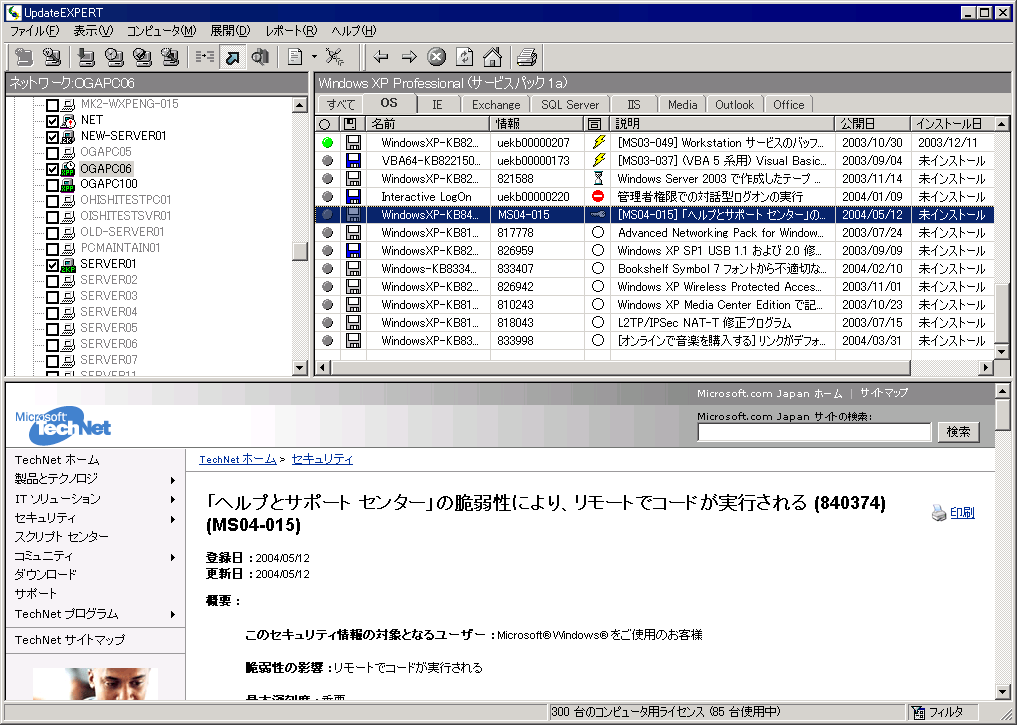Switch to the すべて tab
The width and height of the screenshot is (1017, 725).
pos(341,104)
